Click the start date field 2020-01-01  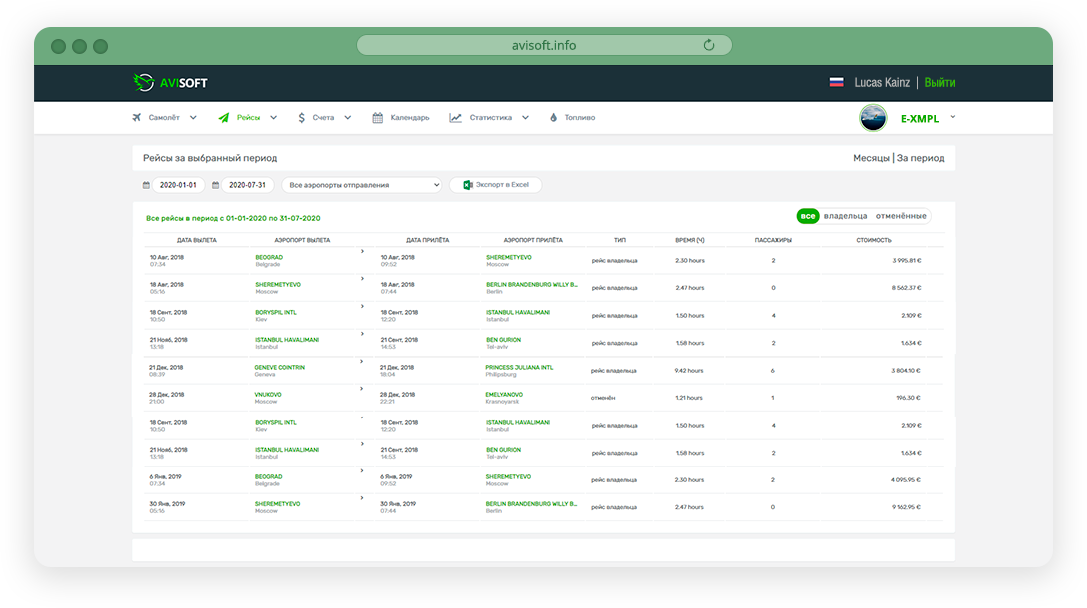pos(178,185)
